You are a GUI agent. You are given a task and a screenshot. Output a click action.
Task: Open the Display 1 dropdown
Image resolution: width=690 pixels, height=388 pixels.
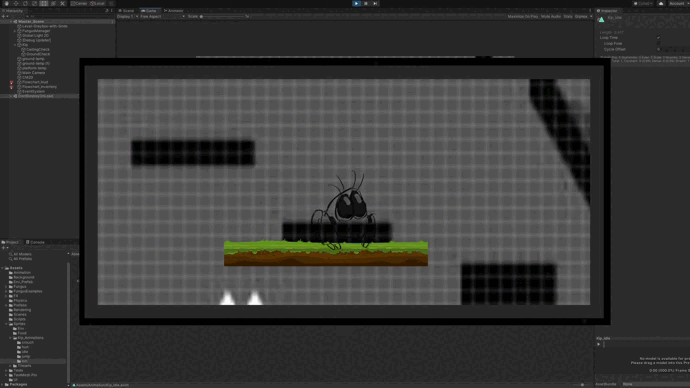click(x=127, y=17)
